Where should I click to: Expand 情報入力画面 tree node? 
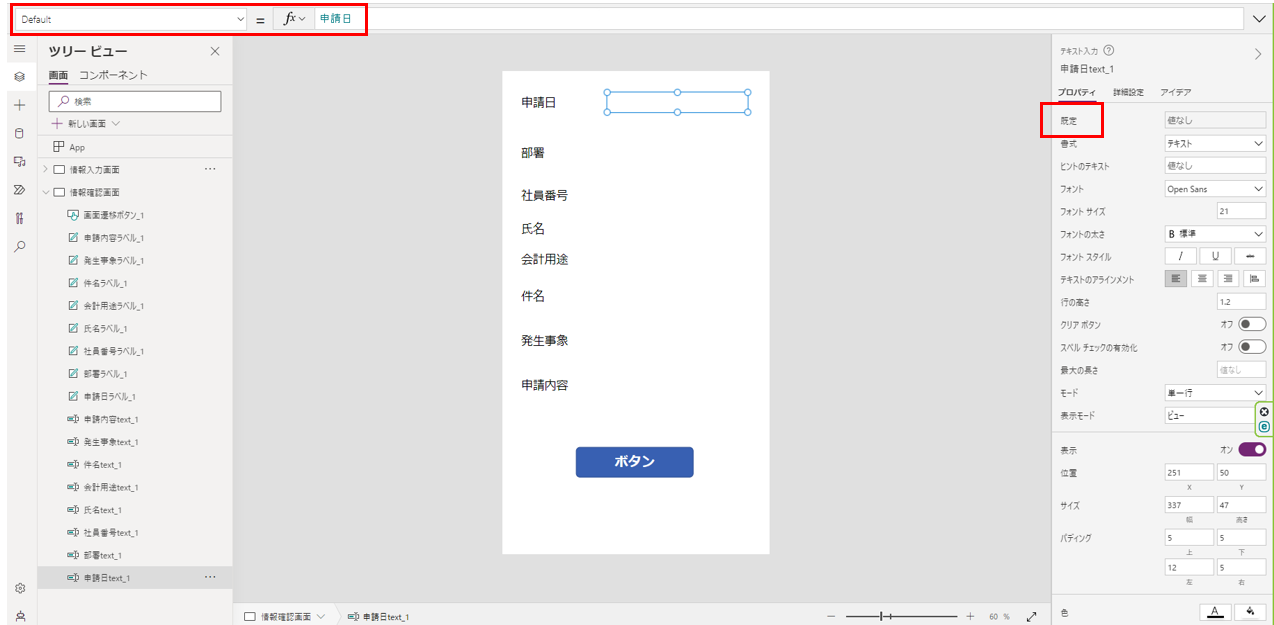point(45,170)
